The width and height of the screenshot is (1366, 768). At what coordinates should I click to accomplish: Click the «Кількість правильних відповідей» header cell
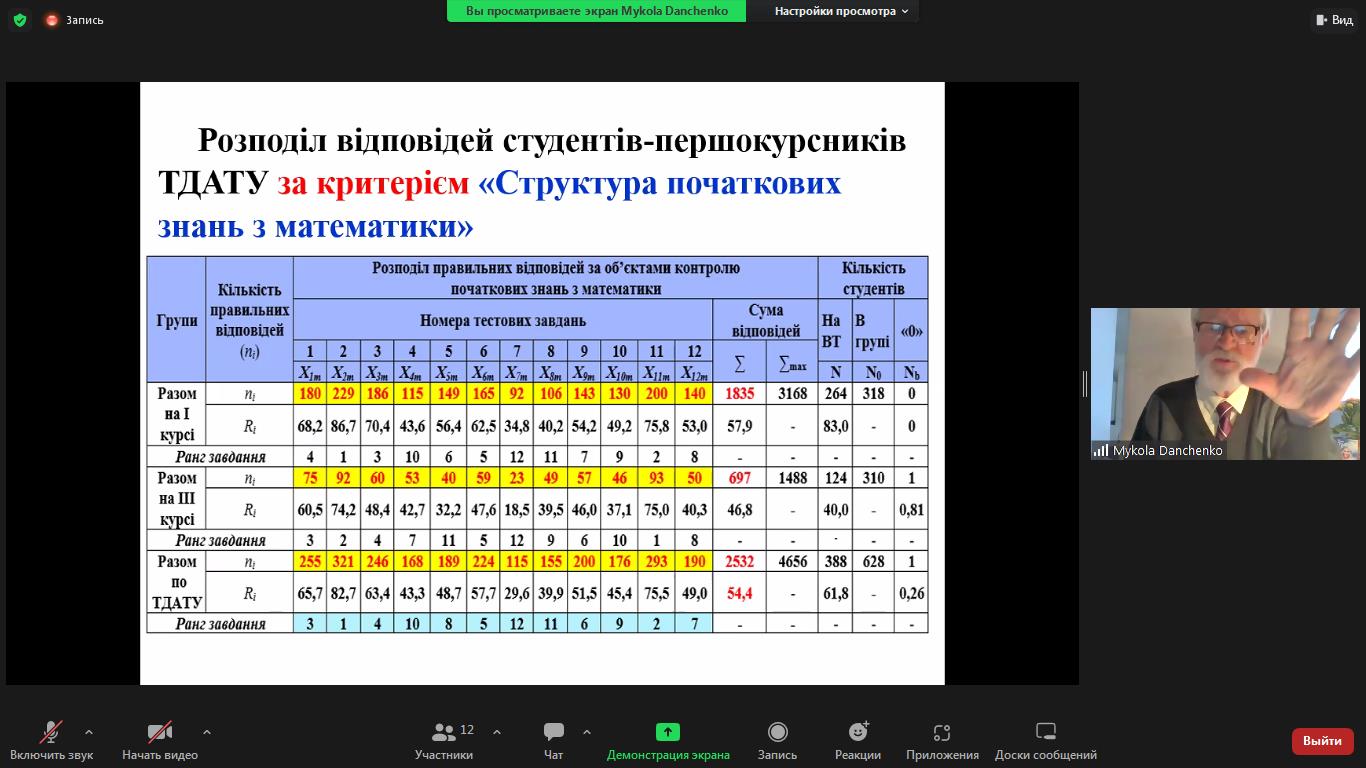click(x=250, y=320)
